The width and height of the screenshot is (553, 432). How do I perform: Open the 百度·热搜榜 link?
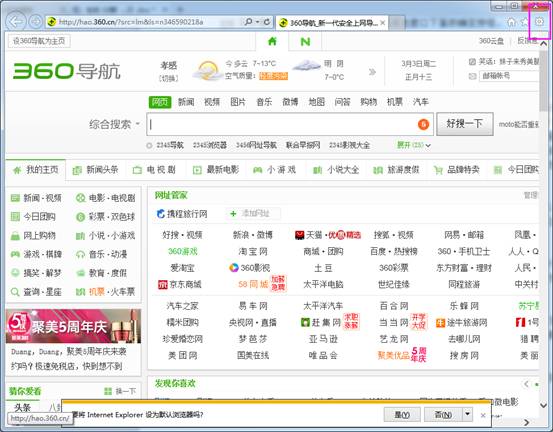coord(394,251)
